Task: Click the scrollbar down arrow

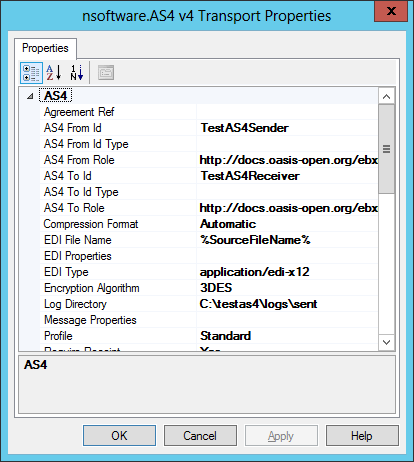Action: coord(387,342)
